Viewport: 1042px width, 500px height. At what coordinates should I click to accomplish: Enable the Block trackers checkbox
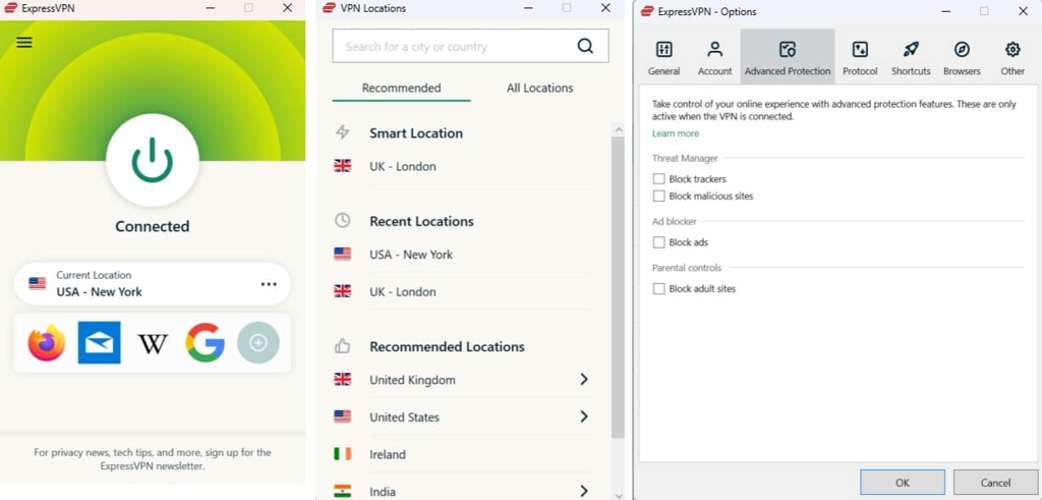coord(659,179)
